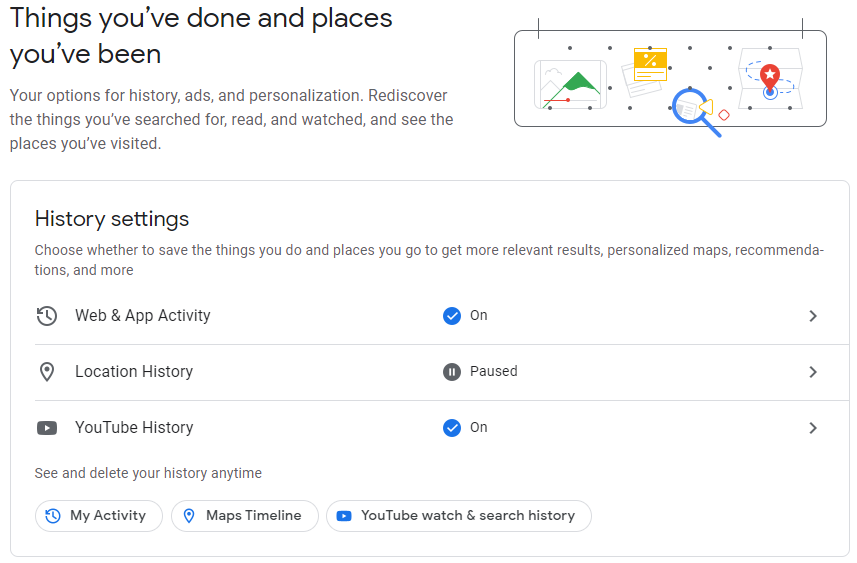857x563 pixels.
Task: Click the magnifying glass in the header illustration
Action: [695, 112]
